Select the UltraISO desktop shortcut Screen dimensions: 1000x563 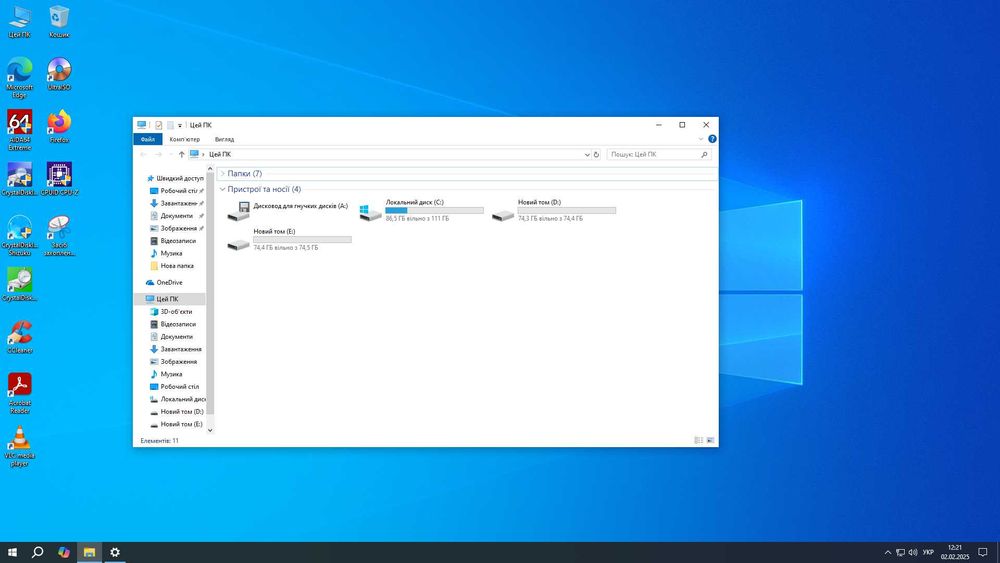click(59, 74)
